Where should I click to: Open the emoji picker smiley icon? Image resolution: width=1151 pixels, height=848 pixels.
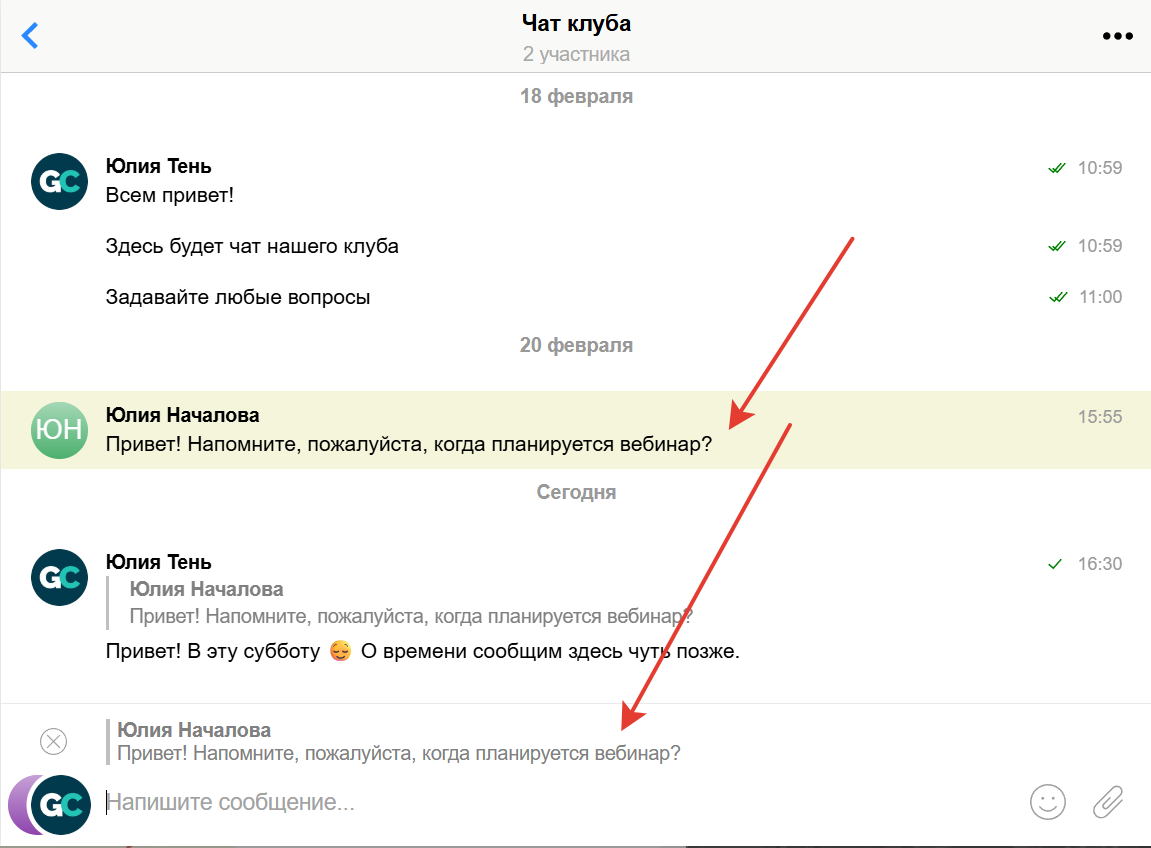1047,801
